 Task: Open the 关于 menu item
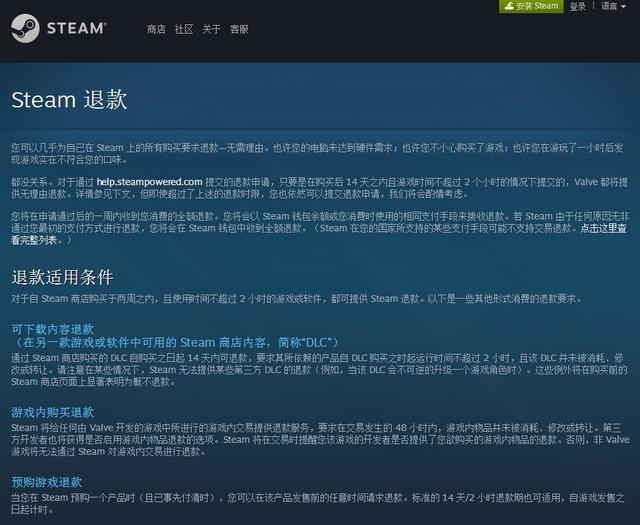click(211, 29)
